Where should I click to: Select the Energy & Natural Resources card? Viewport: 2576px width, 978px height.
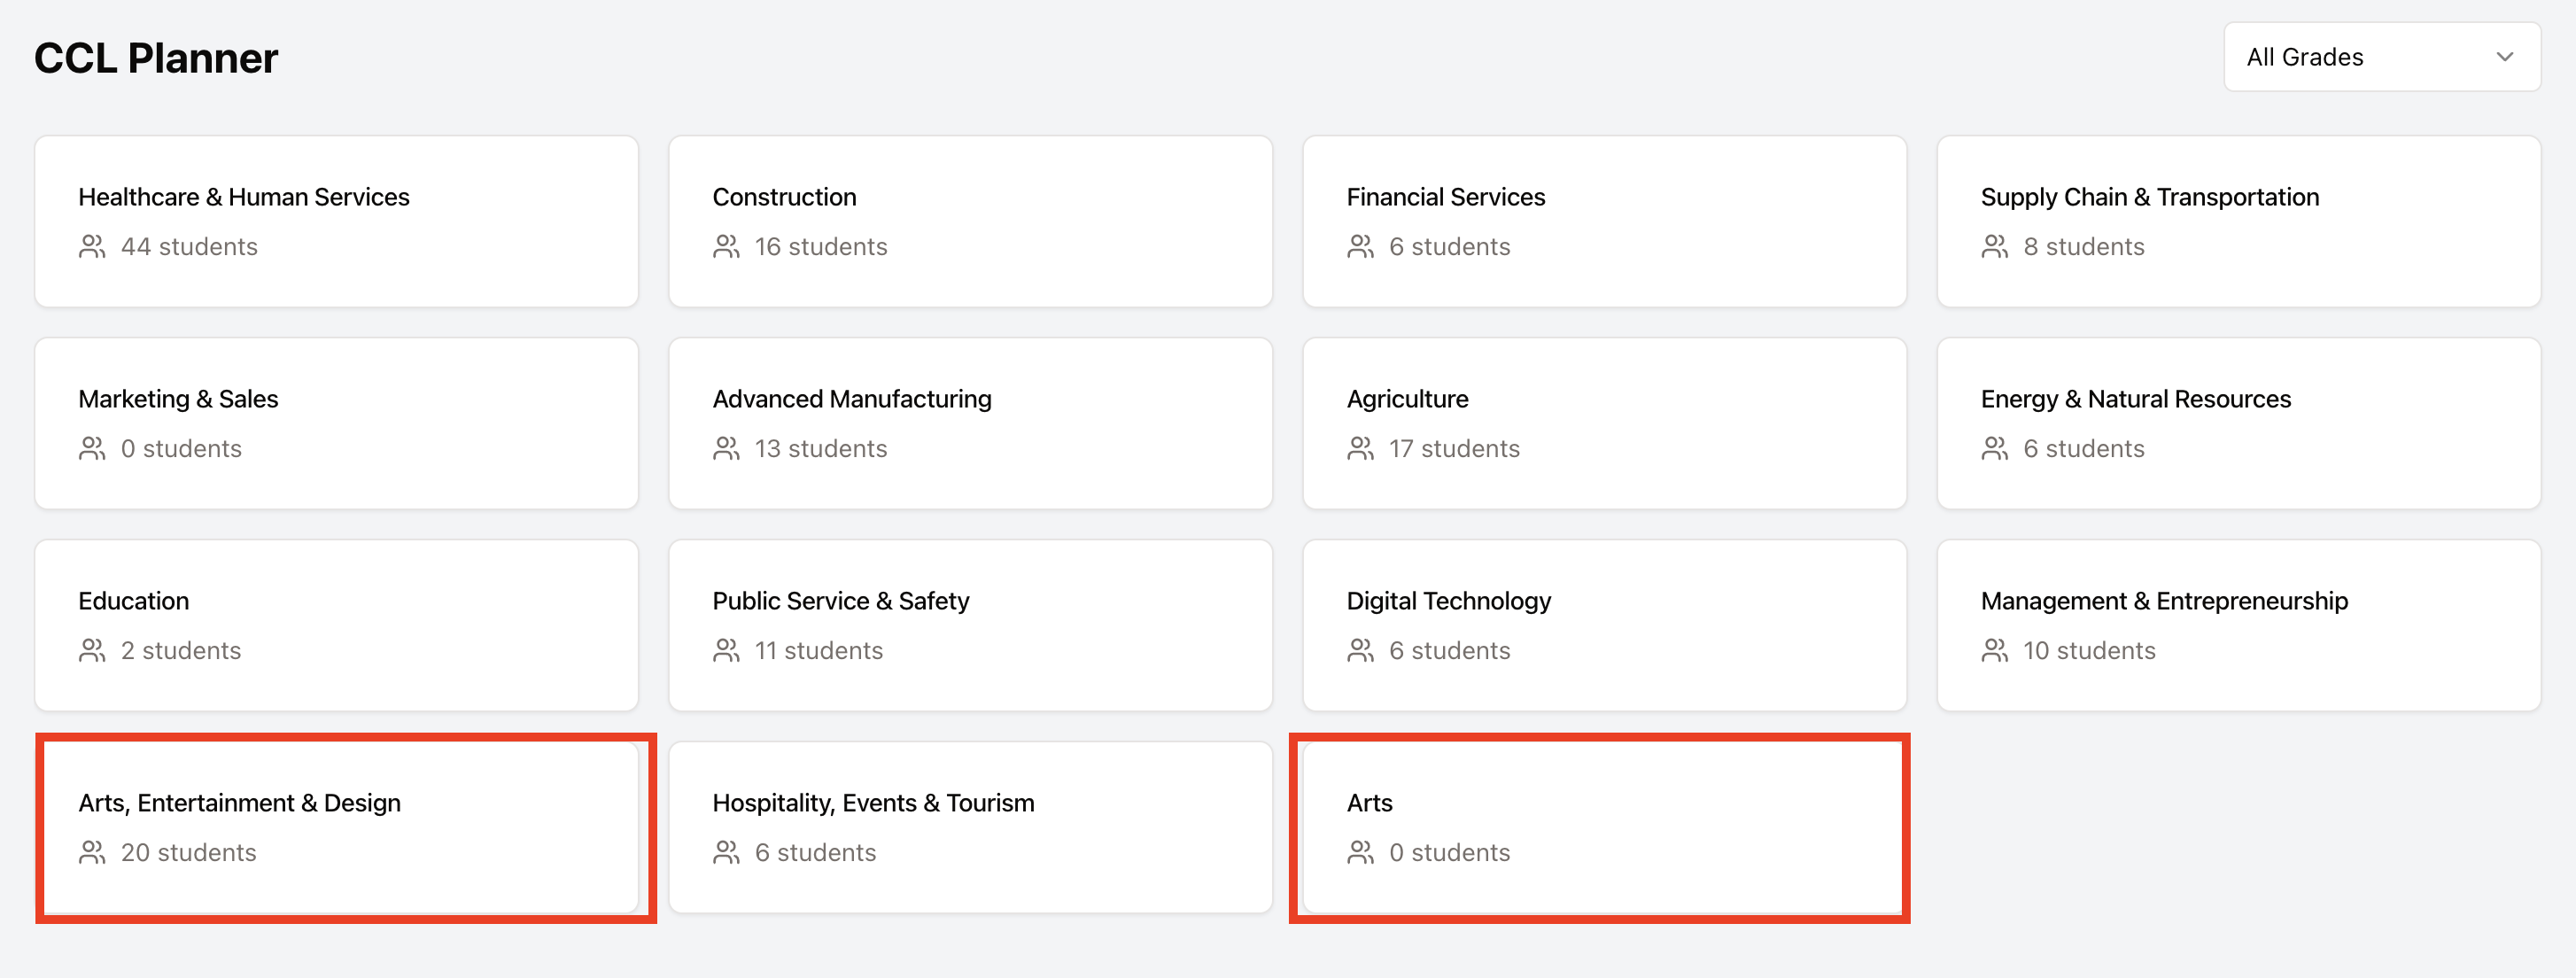(x=2238, y=423)
